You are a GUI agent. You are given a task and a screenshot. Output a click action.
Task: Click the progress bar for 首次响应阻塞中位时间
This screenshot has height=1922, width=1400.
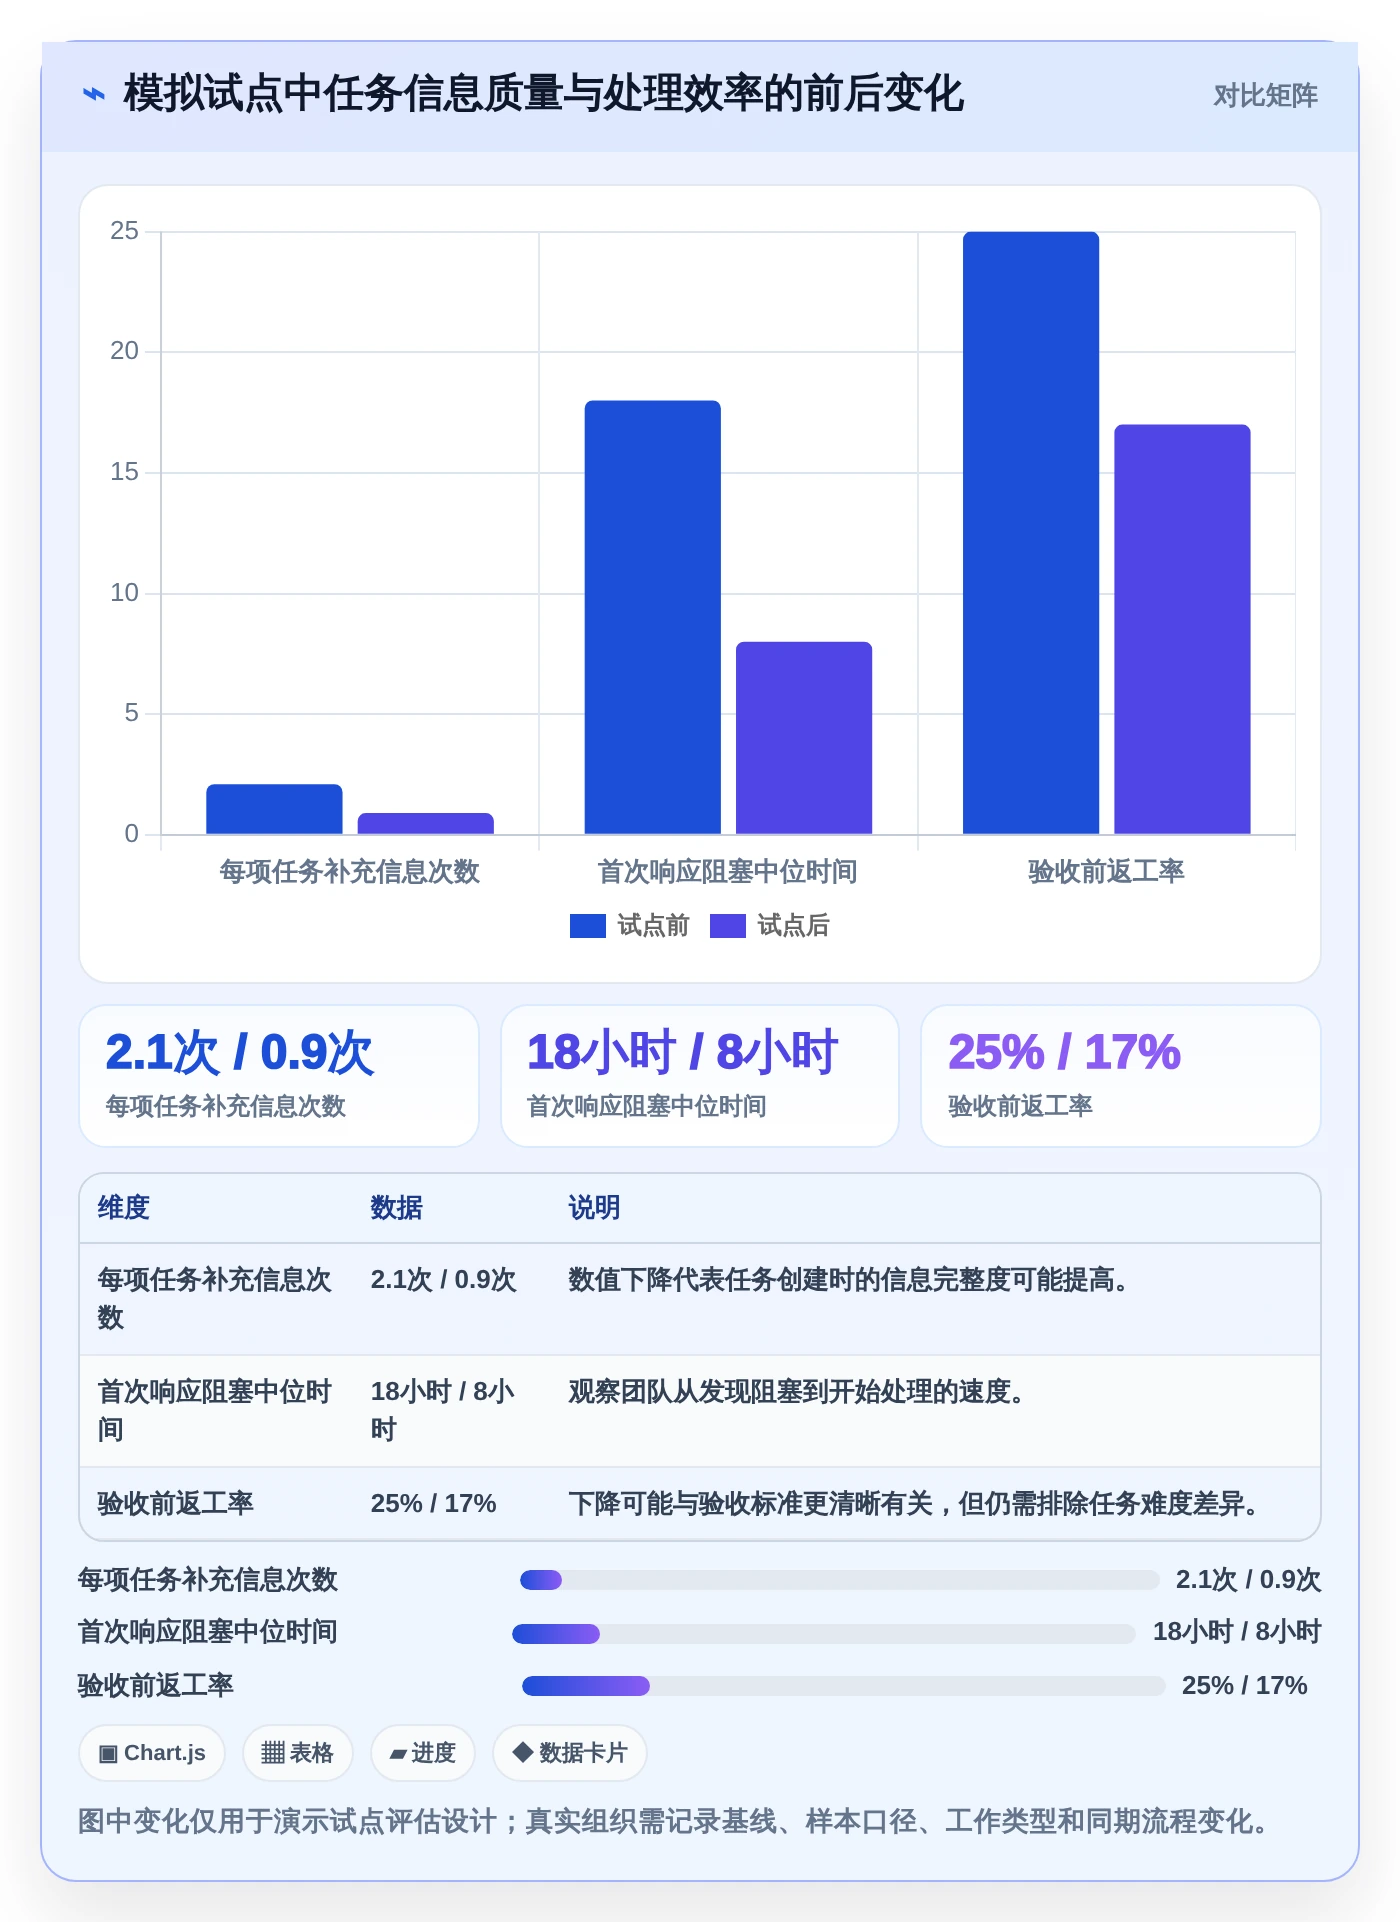pos(824,1634)
